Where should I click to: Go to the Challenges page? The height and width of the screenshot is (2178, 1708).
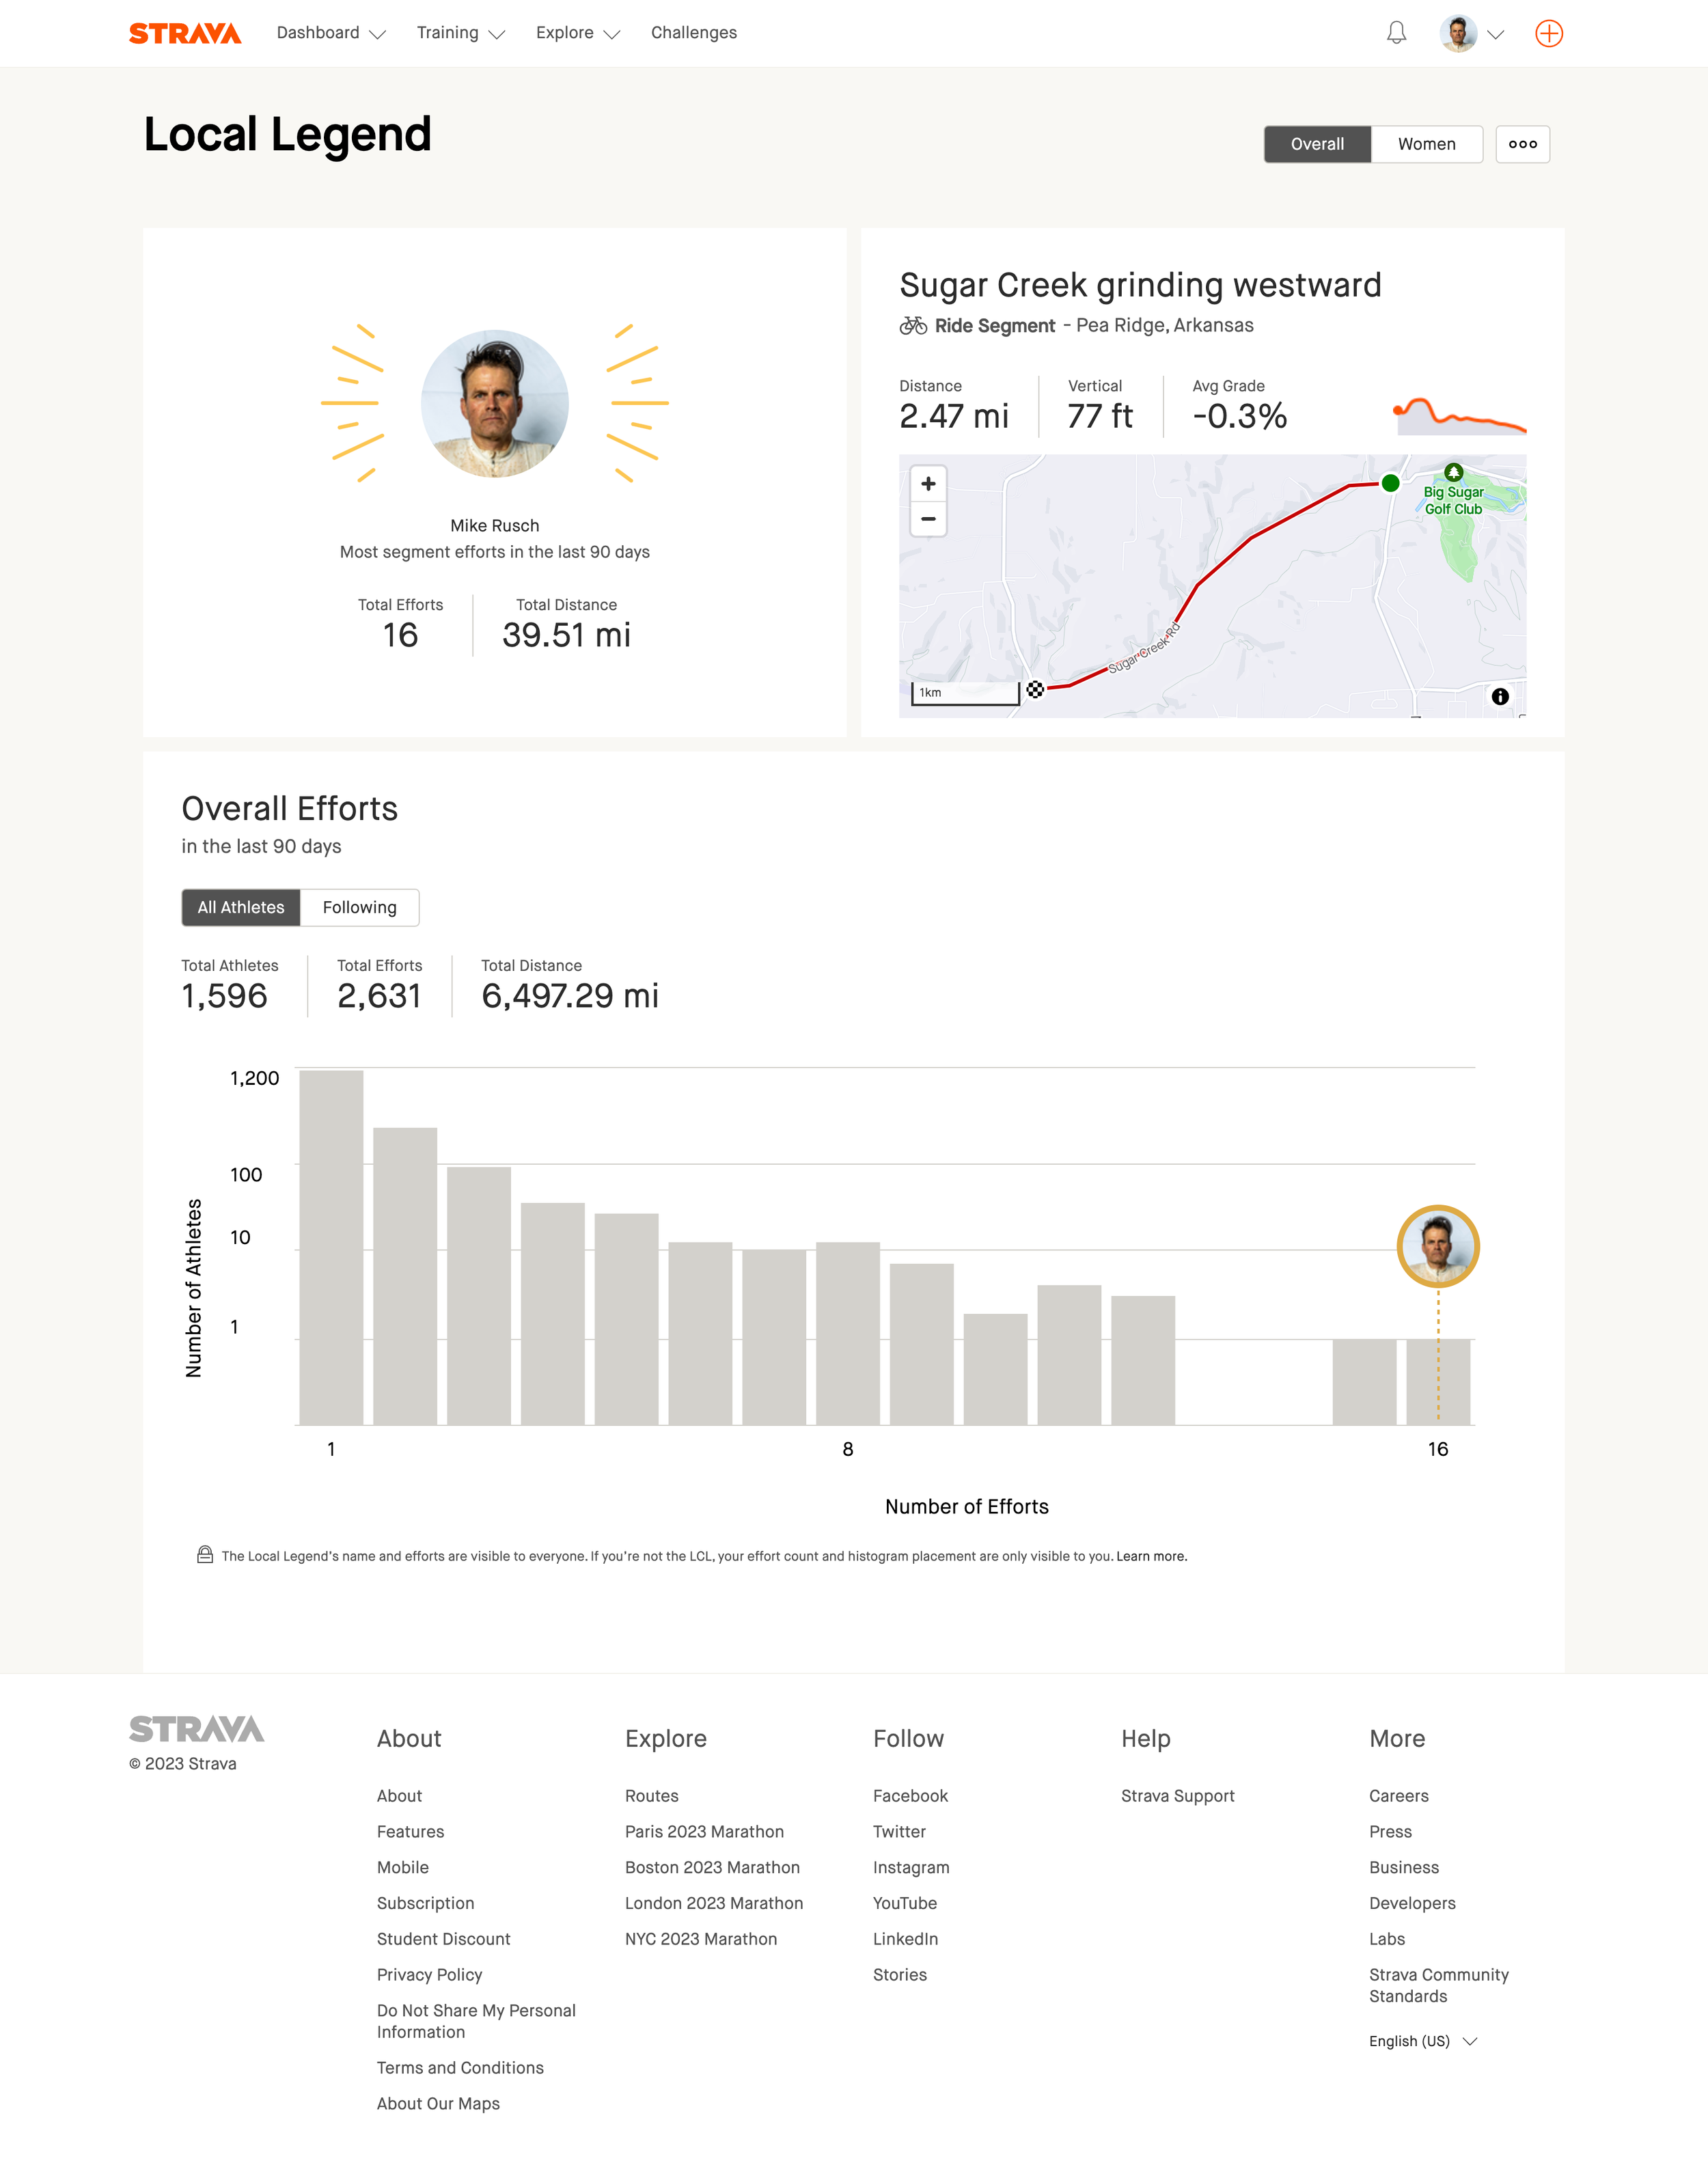(693, 33)
